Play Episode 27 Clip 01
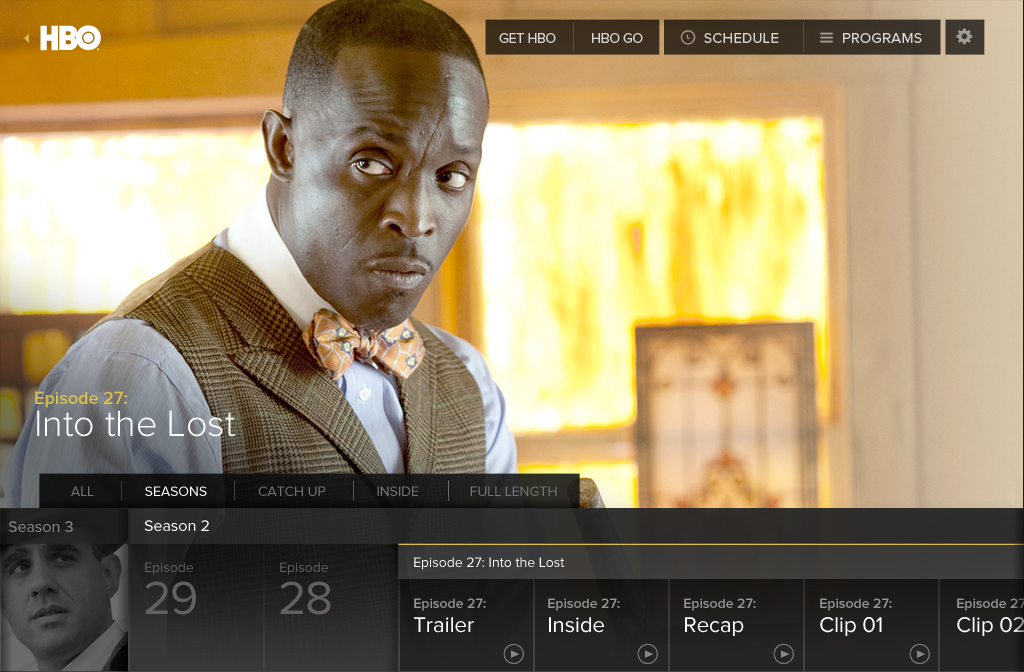The height and width of the screenshot is (672, 1024). 920,654
